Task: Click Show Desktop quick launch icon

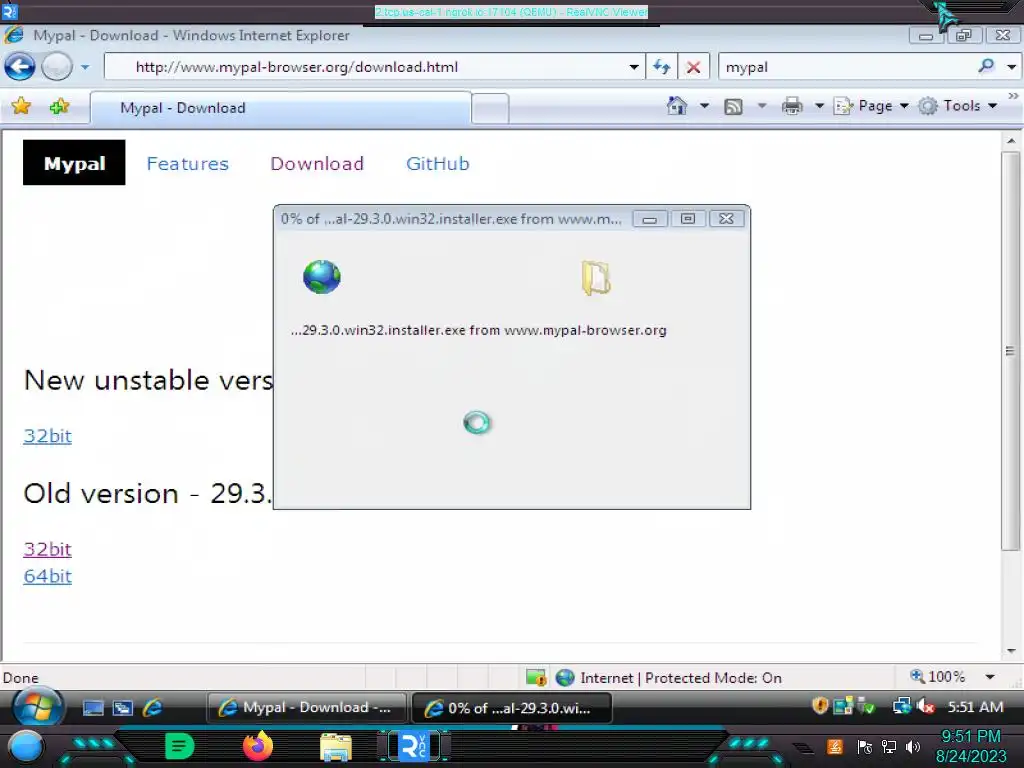Action: click(x=93, y=708)
